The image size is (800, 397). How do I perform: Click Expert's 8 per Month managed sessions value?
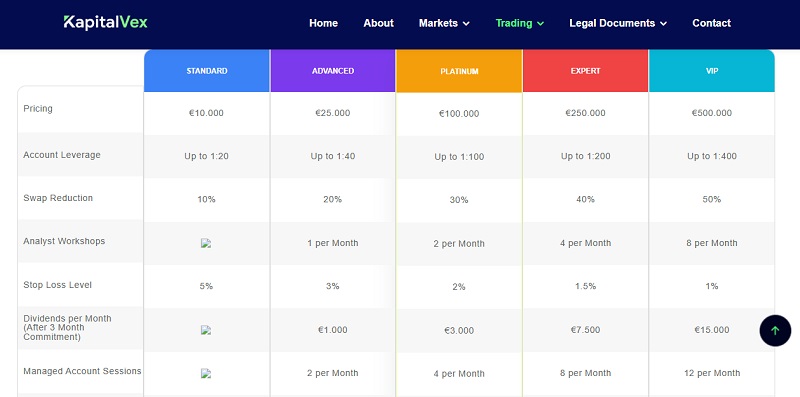pos(585,373)
